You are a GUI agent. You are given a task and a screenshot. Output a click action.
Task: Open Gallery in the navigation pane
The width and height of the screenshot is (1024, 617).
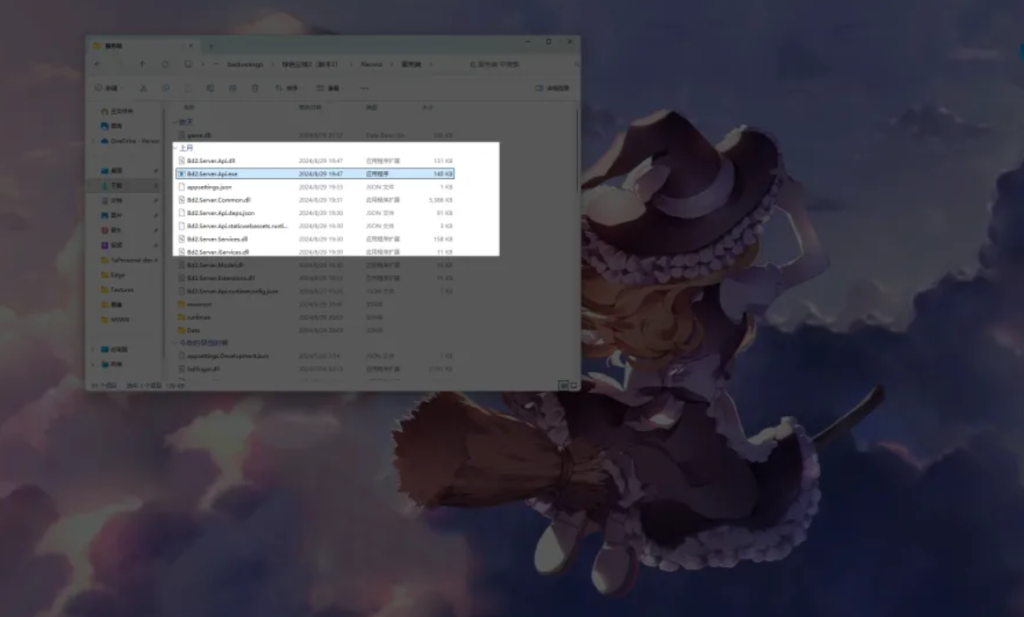[112, 125]
